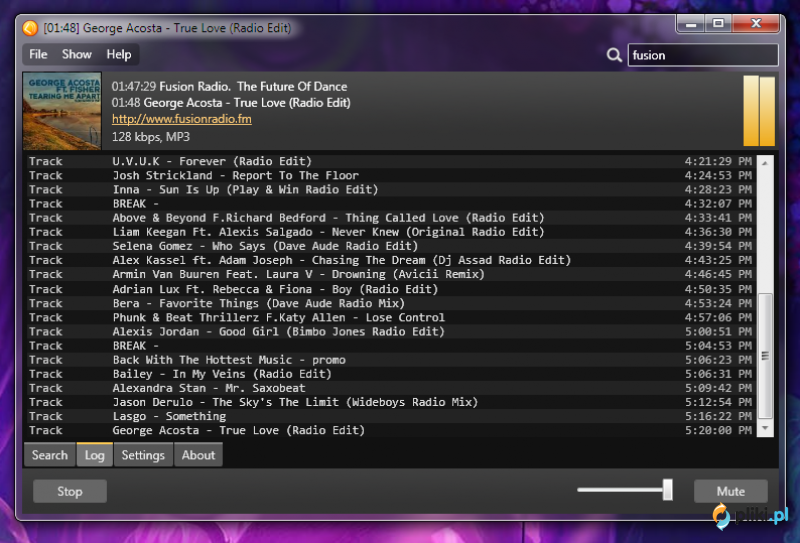Switch to the Search tab

[x=49, y=455]
